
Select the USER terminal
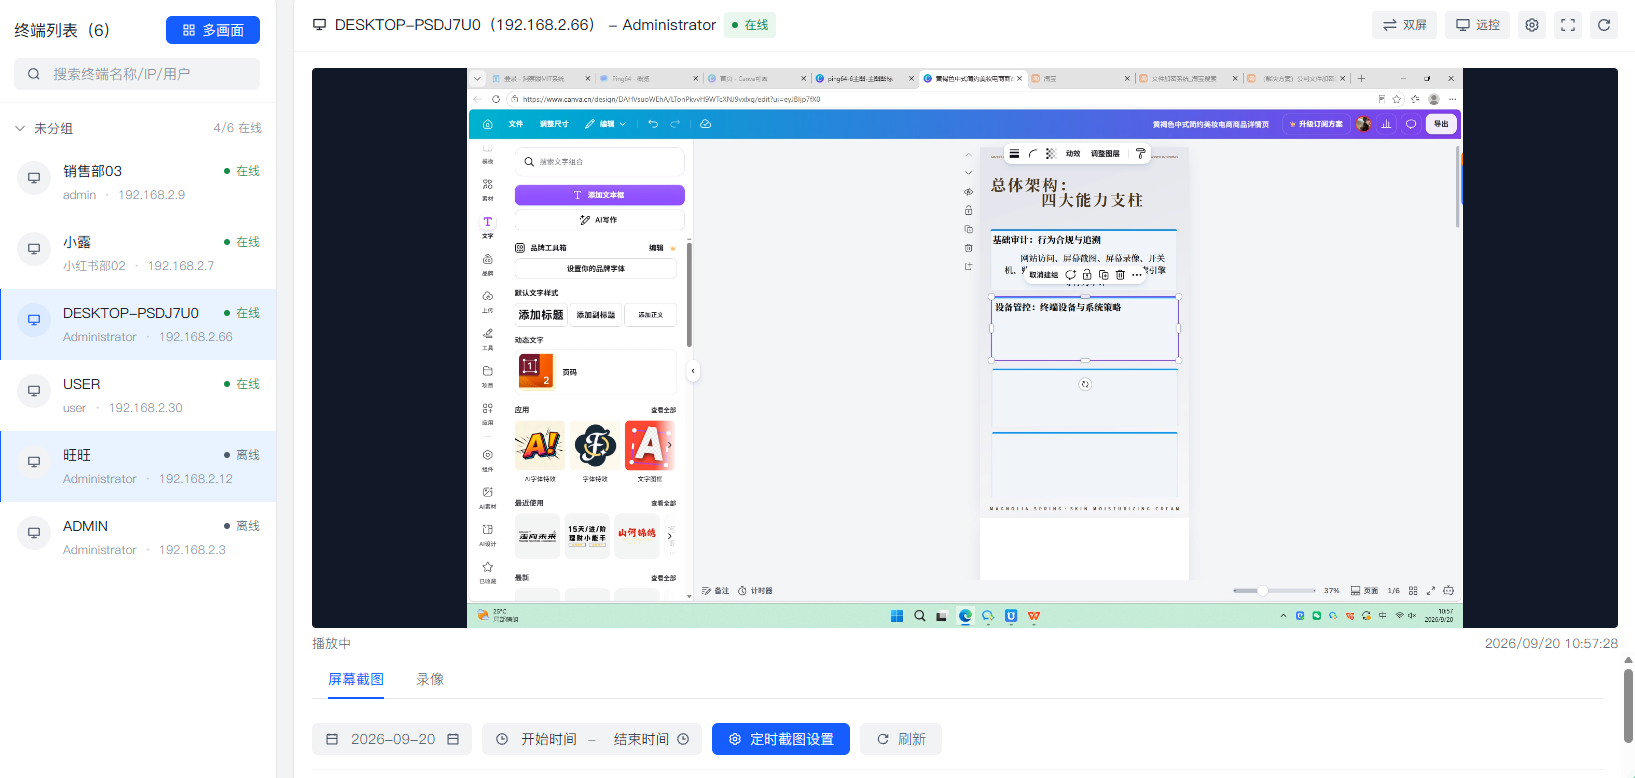pyautogui.click(x=138, y=395)
